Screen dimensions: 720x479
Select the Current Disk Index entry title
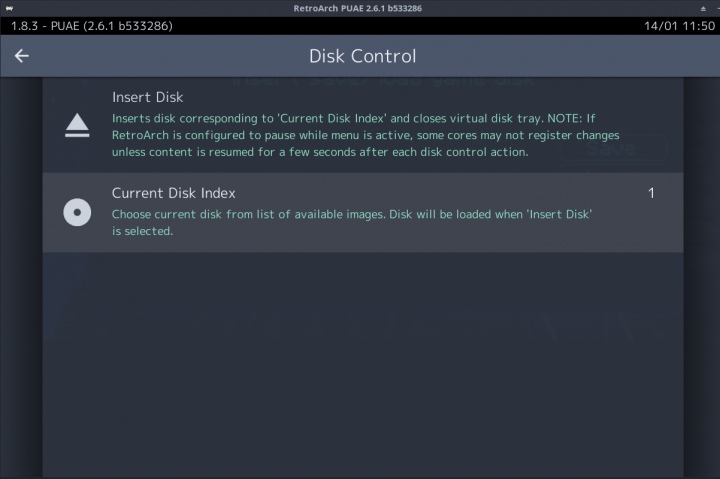click(x=173, y=193)
